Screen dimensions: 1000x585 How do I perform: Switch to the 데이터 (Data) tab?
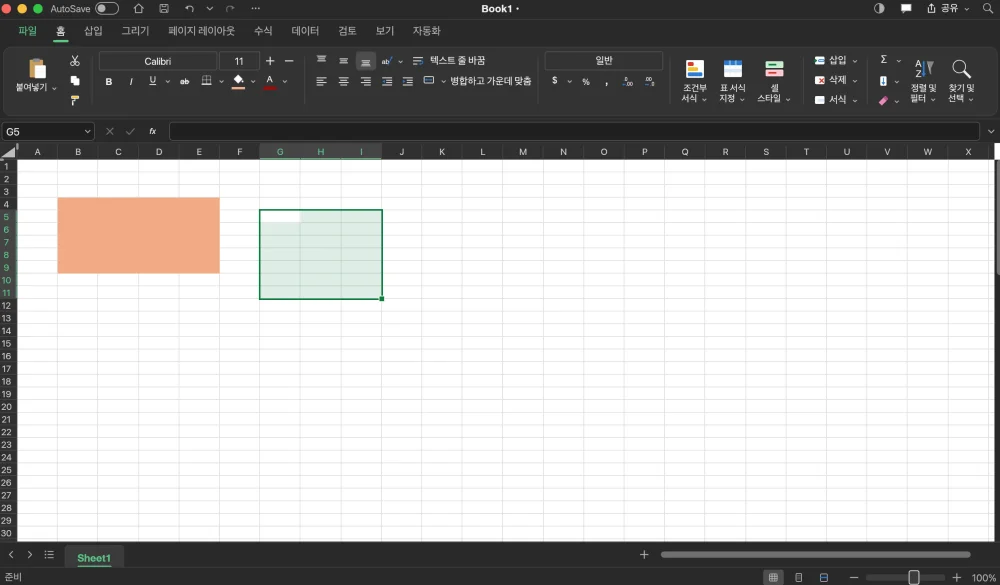tap(305, 31)
